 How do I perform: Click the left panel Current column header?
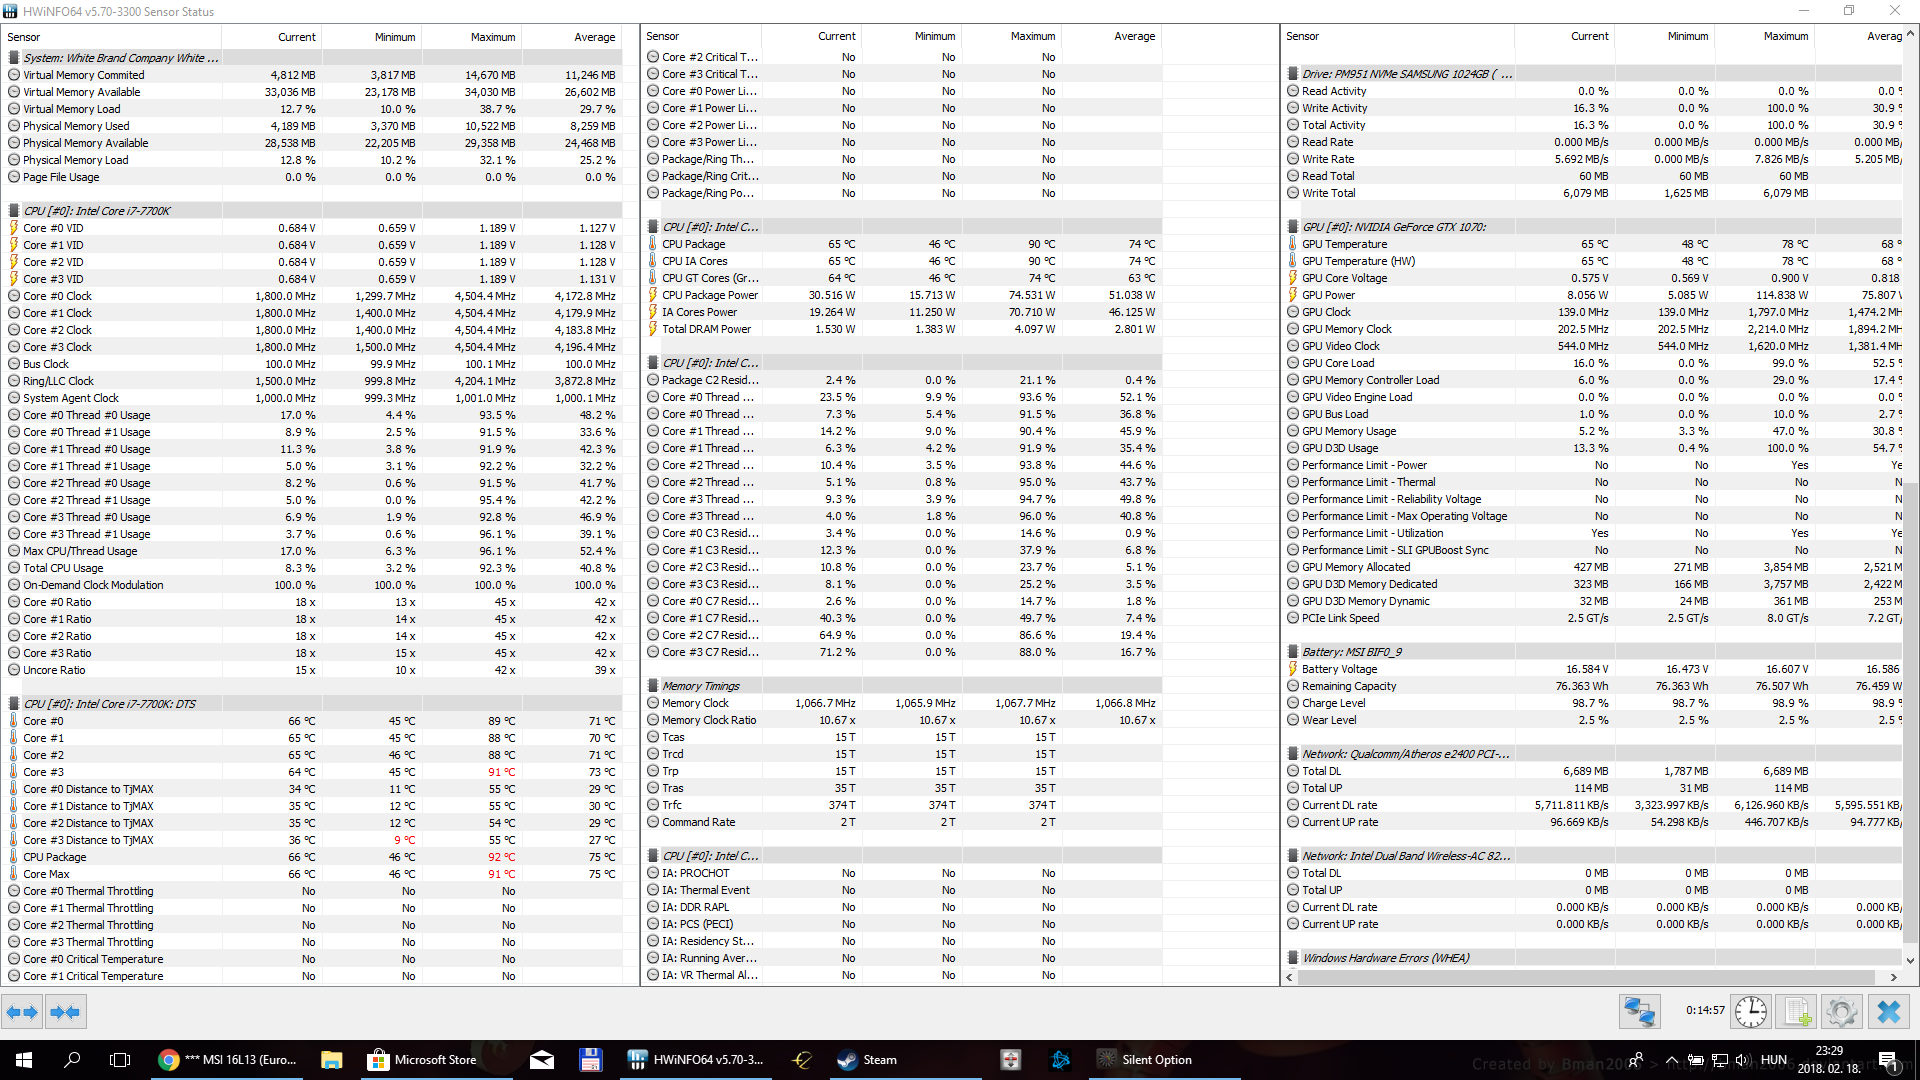272,37
